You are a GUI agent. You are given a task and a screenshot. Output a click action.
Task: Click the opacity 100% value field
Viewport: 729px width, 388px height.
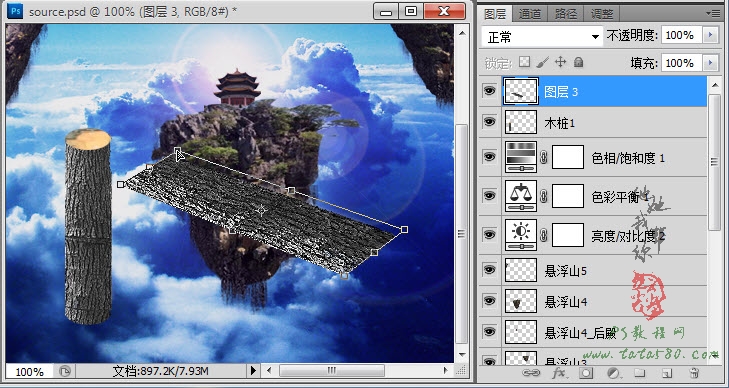[682, 35]
